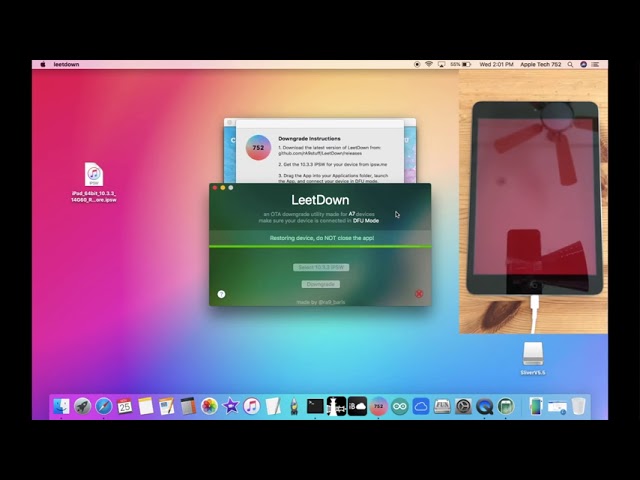Open Calculator in the Dock
The width and height of the screenshot is (640, 480).
(188, 406)
